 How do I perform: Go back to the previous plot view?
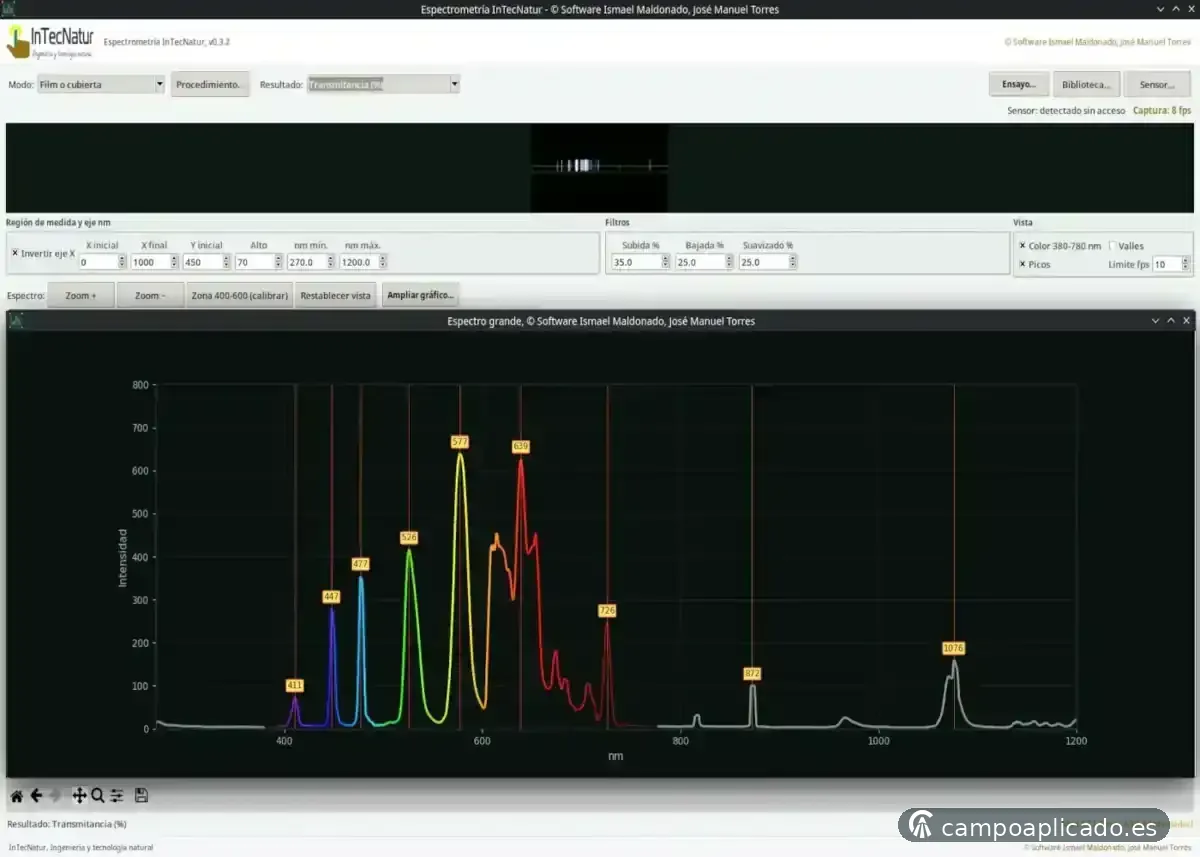pyautogui.click(x=36, y=796)
